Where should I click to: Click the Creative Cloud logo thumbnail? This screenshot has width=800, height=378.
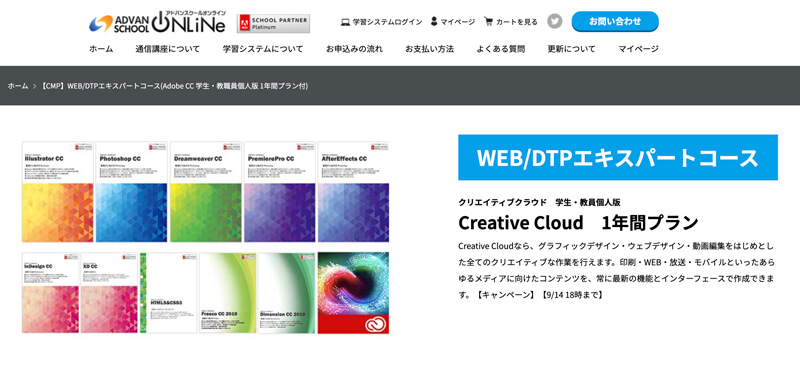pyautogui.click(x=353, y=293)
